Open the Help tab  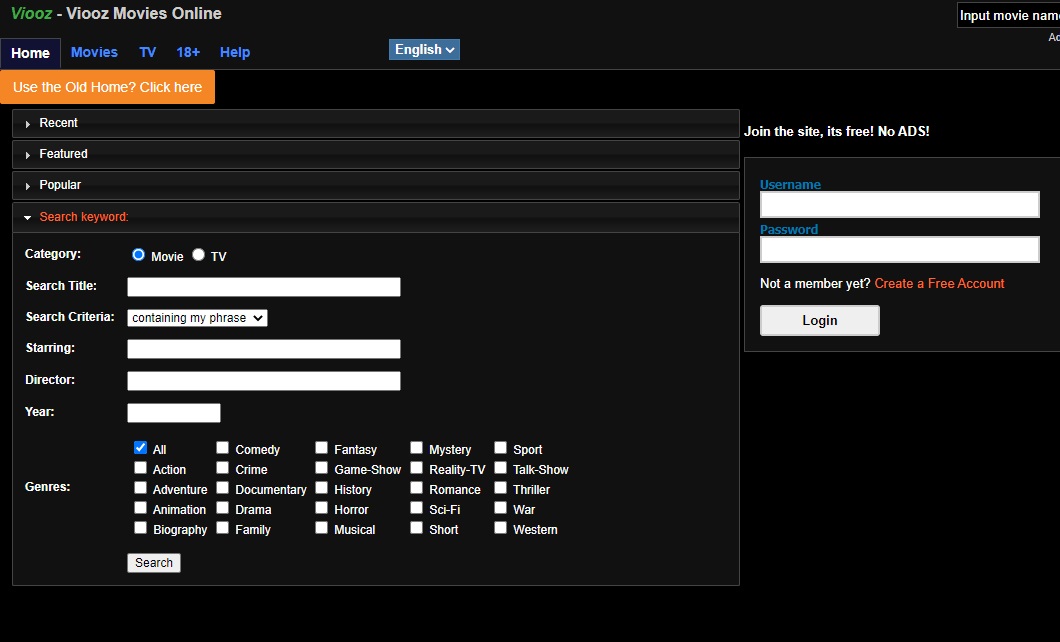(235, 52)
